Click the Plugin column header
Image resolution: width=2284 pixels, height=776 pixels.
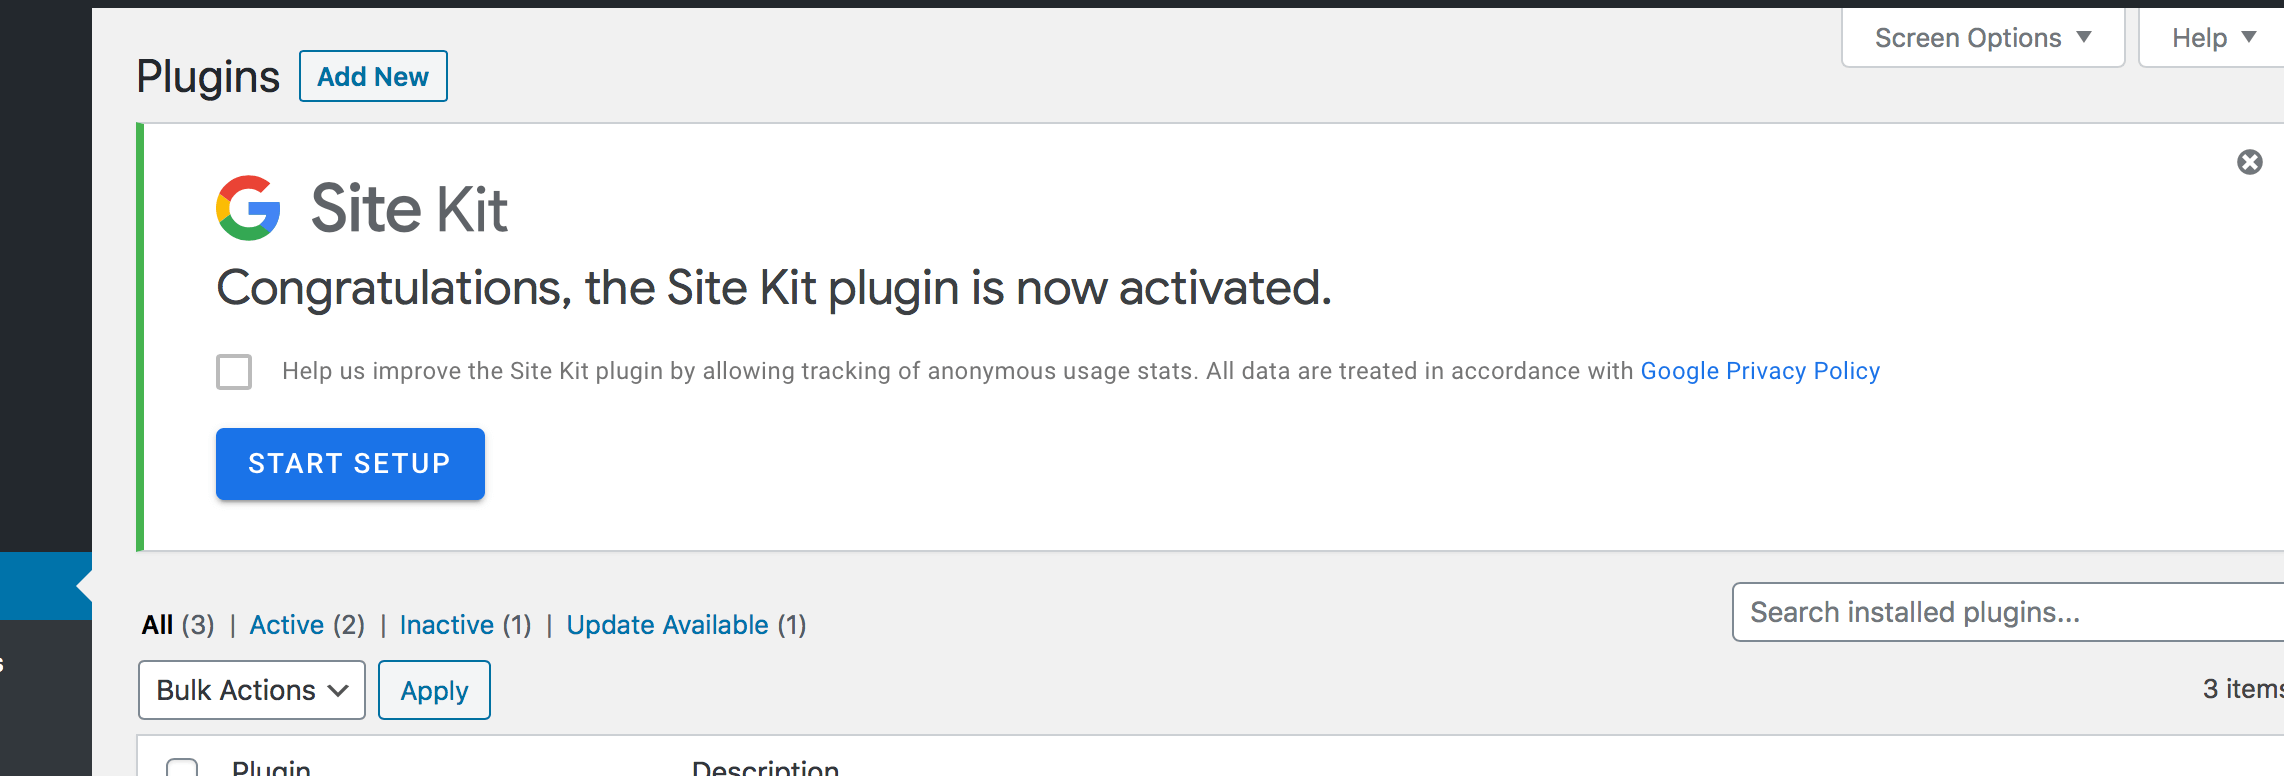point(271,768)
